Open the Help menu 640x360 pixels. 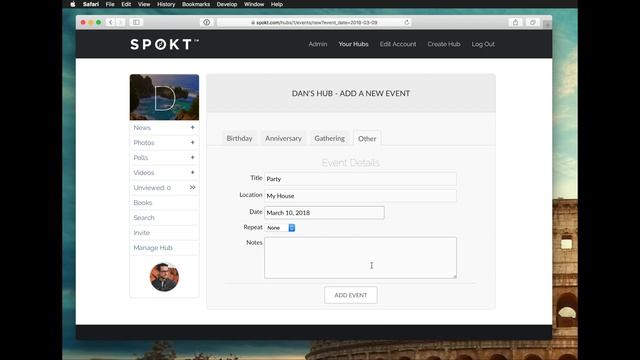pos(277,4)
